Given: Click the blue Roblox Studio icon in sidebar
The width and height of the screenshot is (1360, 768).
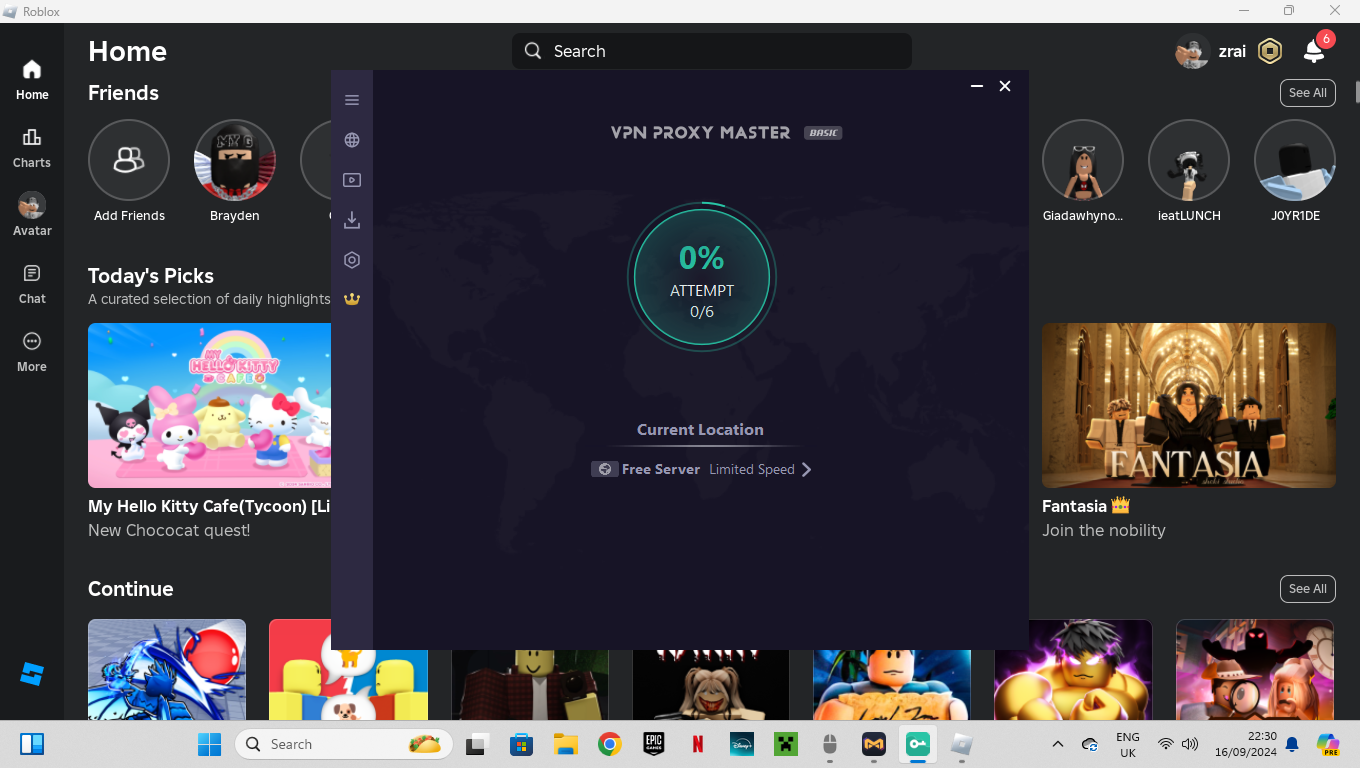Looking at the screenshot, I should (x=32, y=674).
